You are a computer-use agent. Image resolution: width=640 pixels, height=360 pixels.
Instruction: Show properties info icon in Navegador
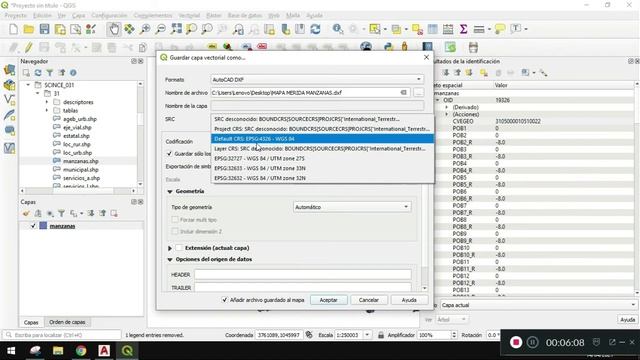tap(73, 73)
